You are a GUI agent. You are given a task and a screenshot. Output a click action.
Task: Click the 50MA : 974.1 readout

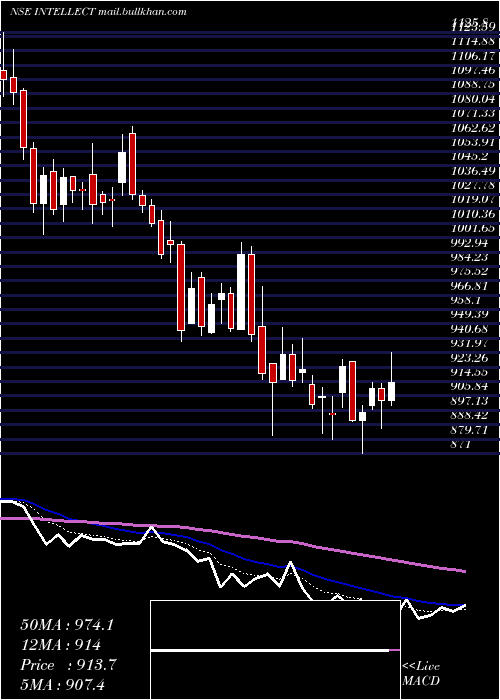pyautogui.click(x=67, y=625)
